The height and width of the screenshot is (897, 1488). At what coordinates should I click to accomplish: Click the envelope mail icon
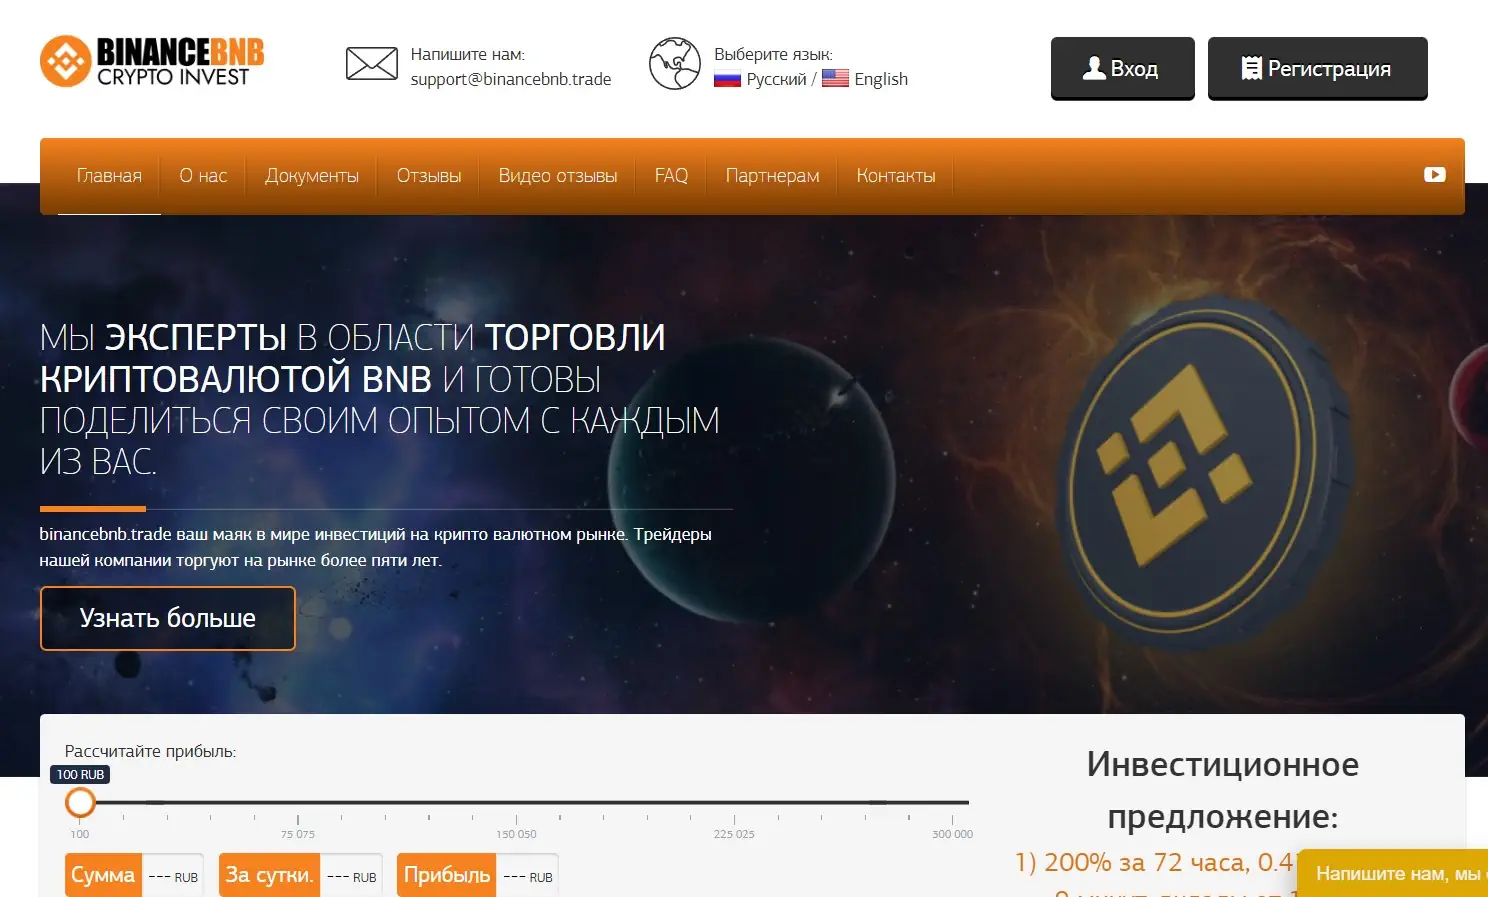[x=372, y=64]
